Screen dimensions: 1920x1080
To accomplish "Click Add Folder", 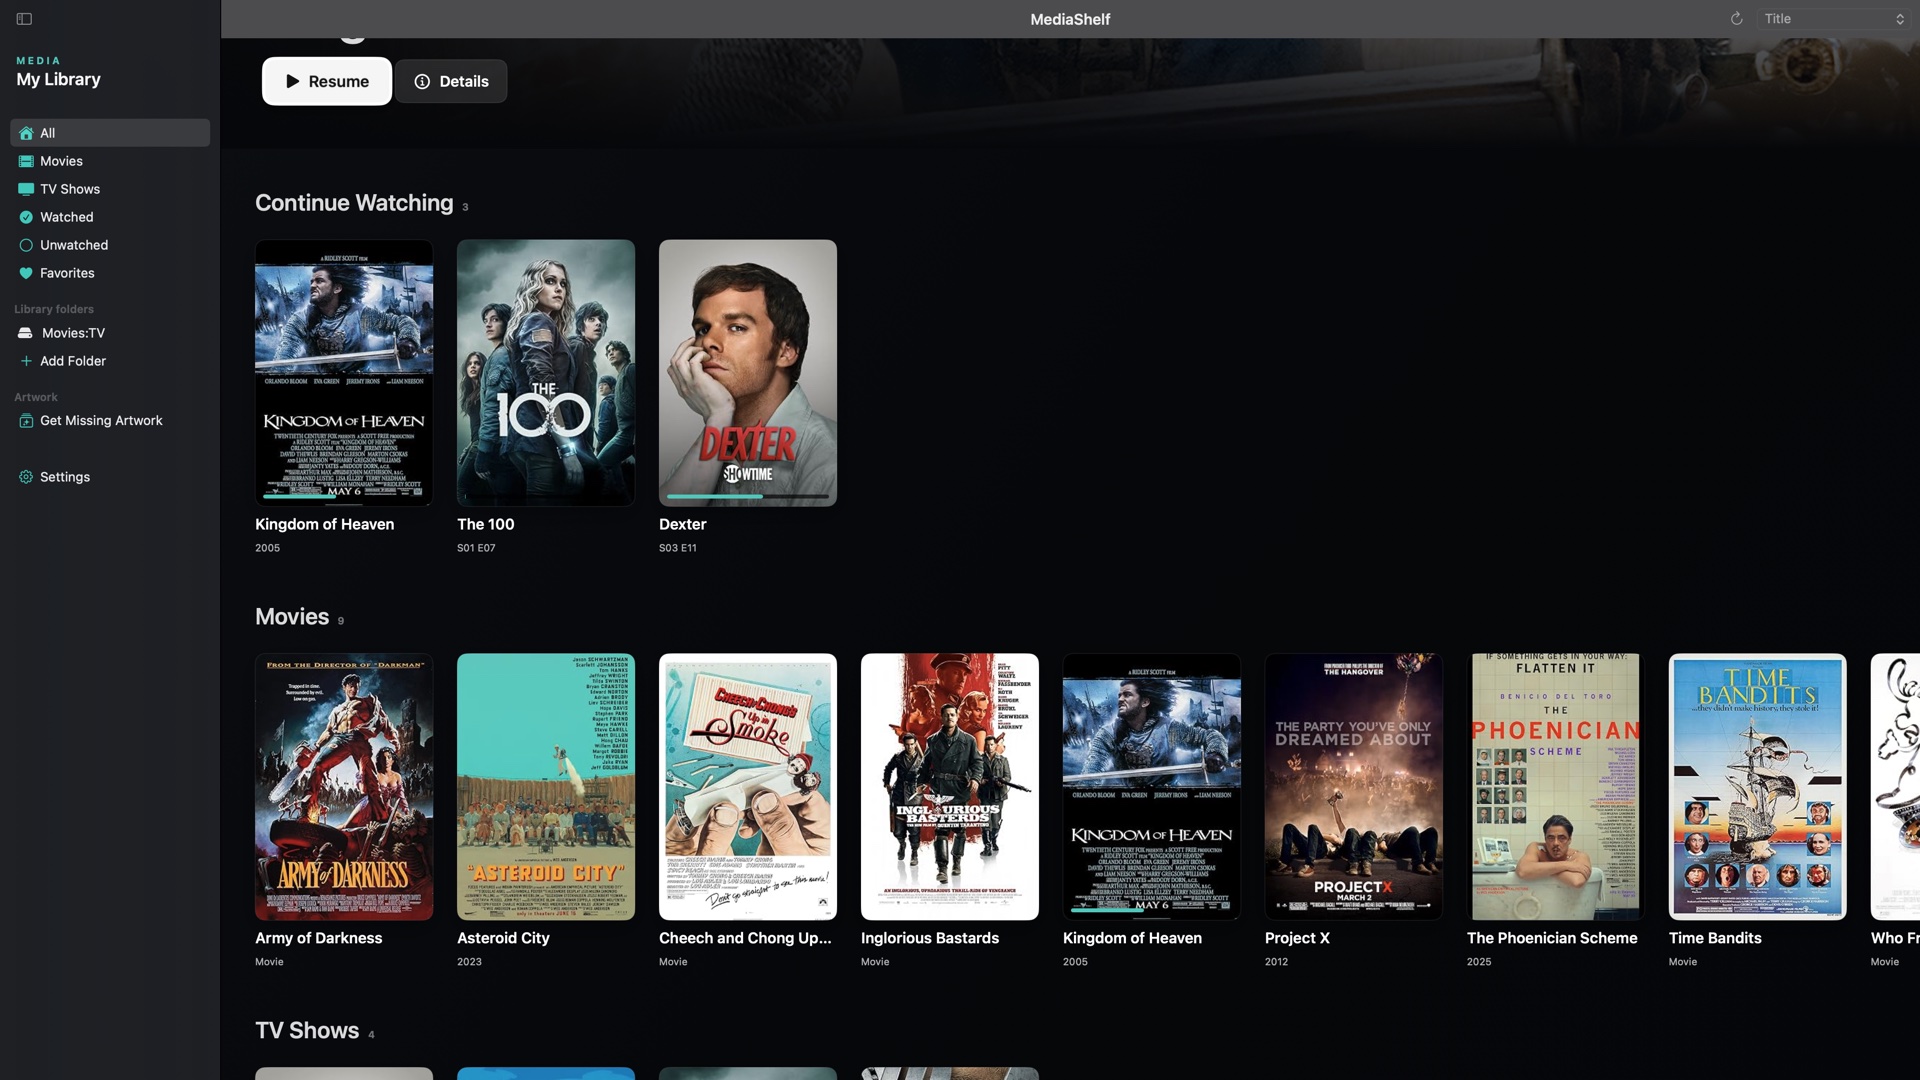I will [110, 361].
